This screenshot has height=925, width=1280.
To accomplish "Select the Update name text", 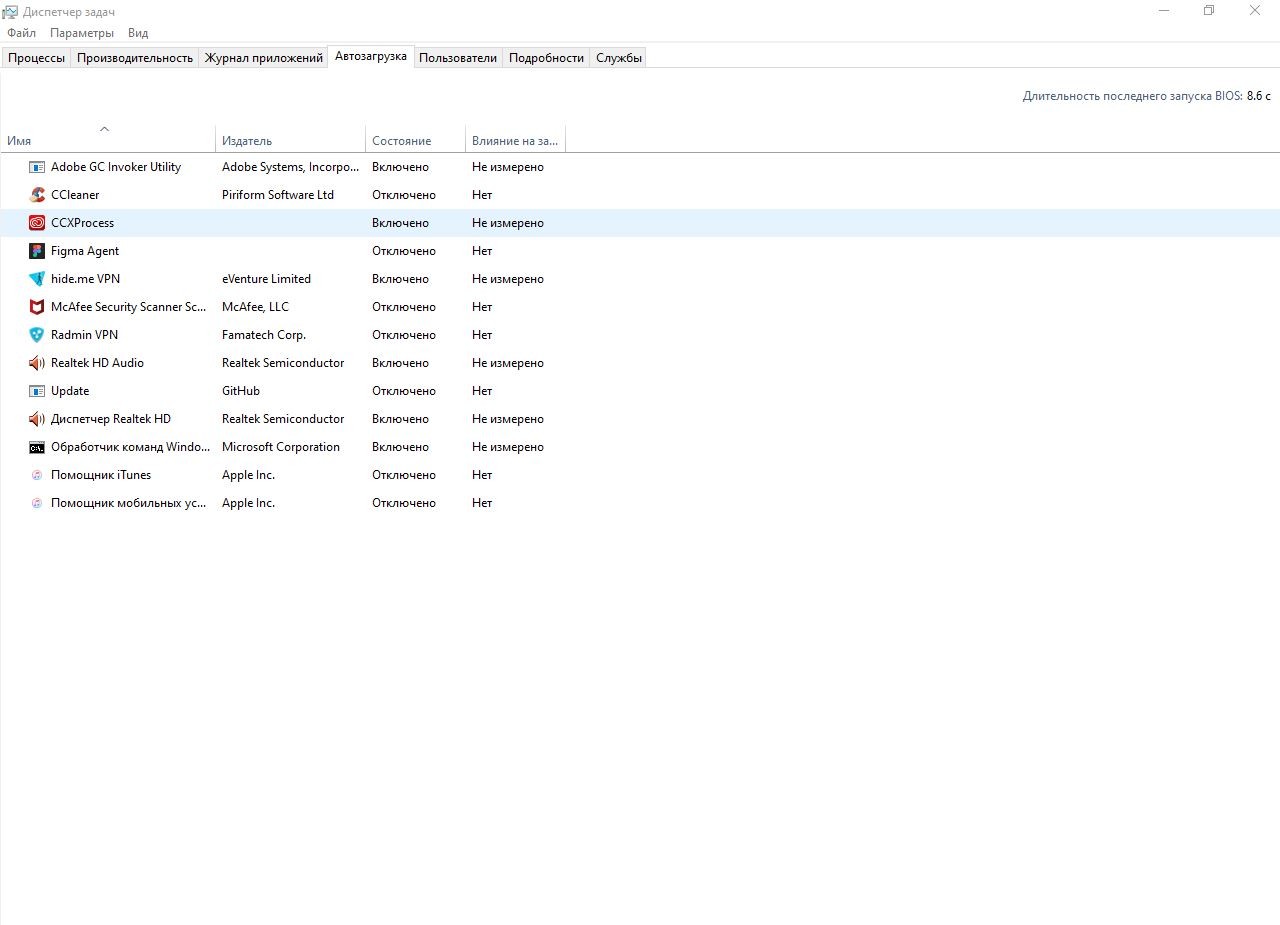I will [70, 391].
